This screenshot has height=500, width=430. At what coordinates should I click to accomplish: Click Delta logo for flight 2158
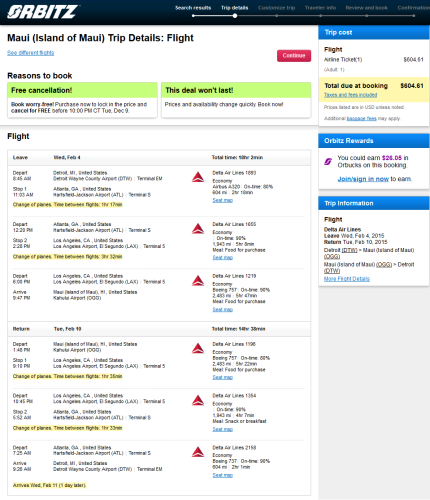click(198, 452)
